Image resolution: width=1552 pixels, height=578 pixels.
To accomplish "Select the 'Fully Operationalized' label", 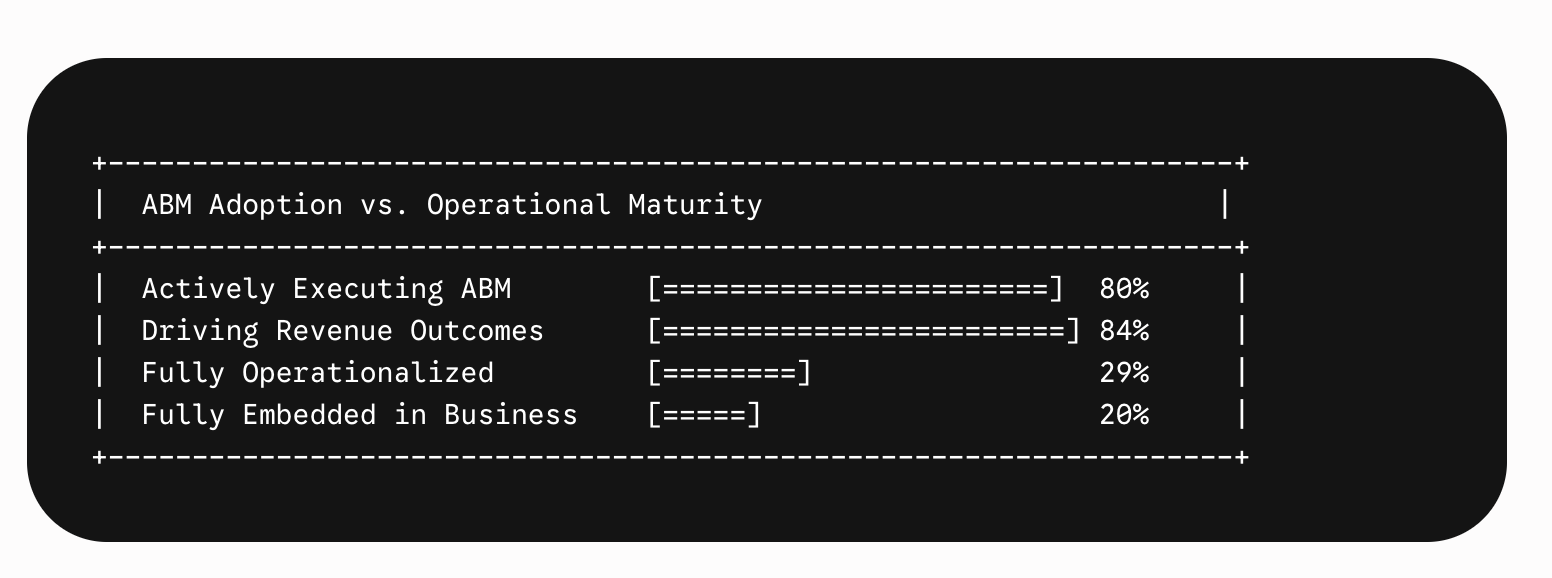I will [318, 373].
